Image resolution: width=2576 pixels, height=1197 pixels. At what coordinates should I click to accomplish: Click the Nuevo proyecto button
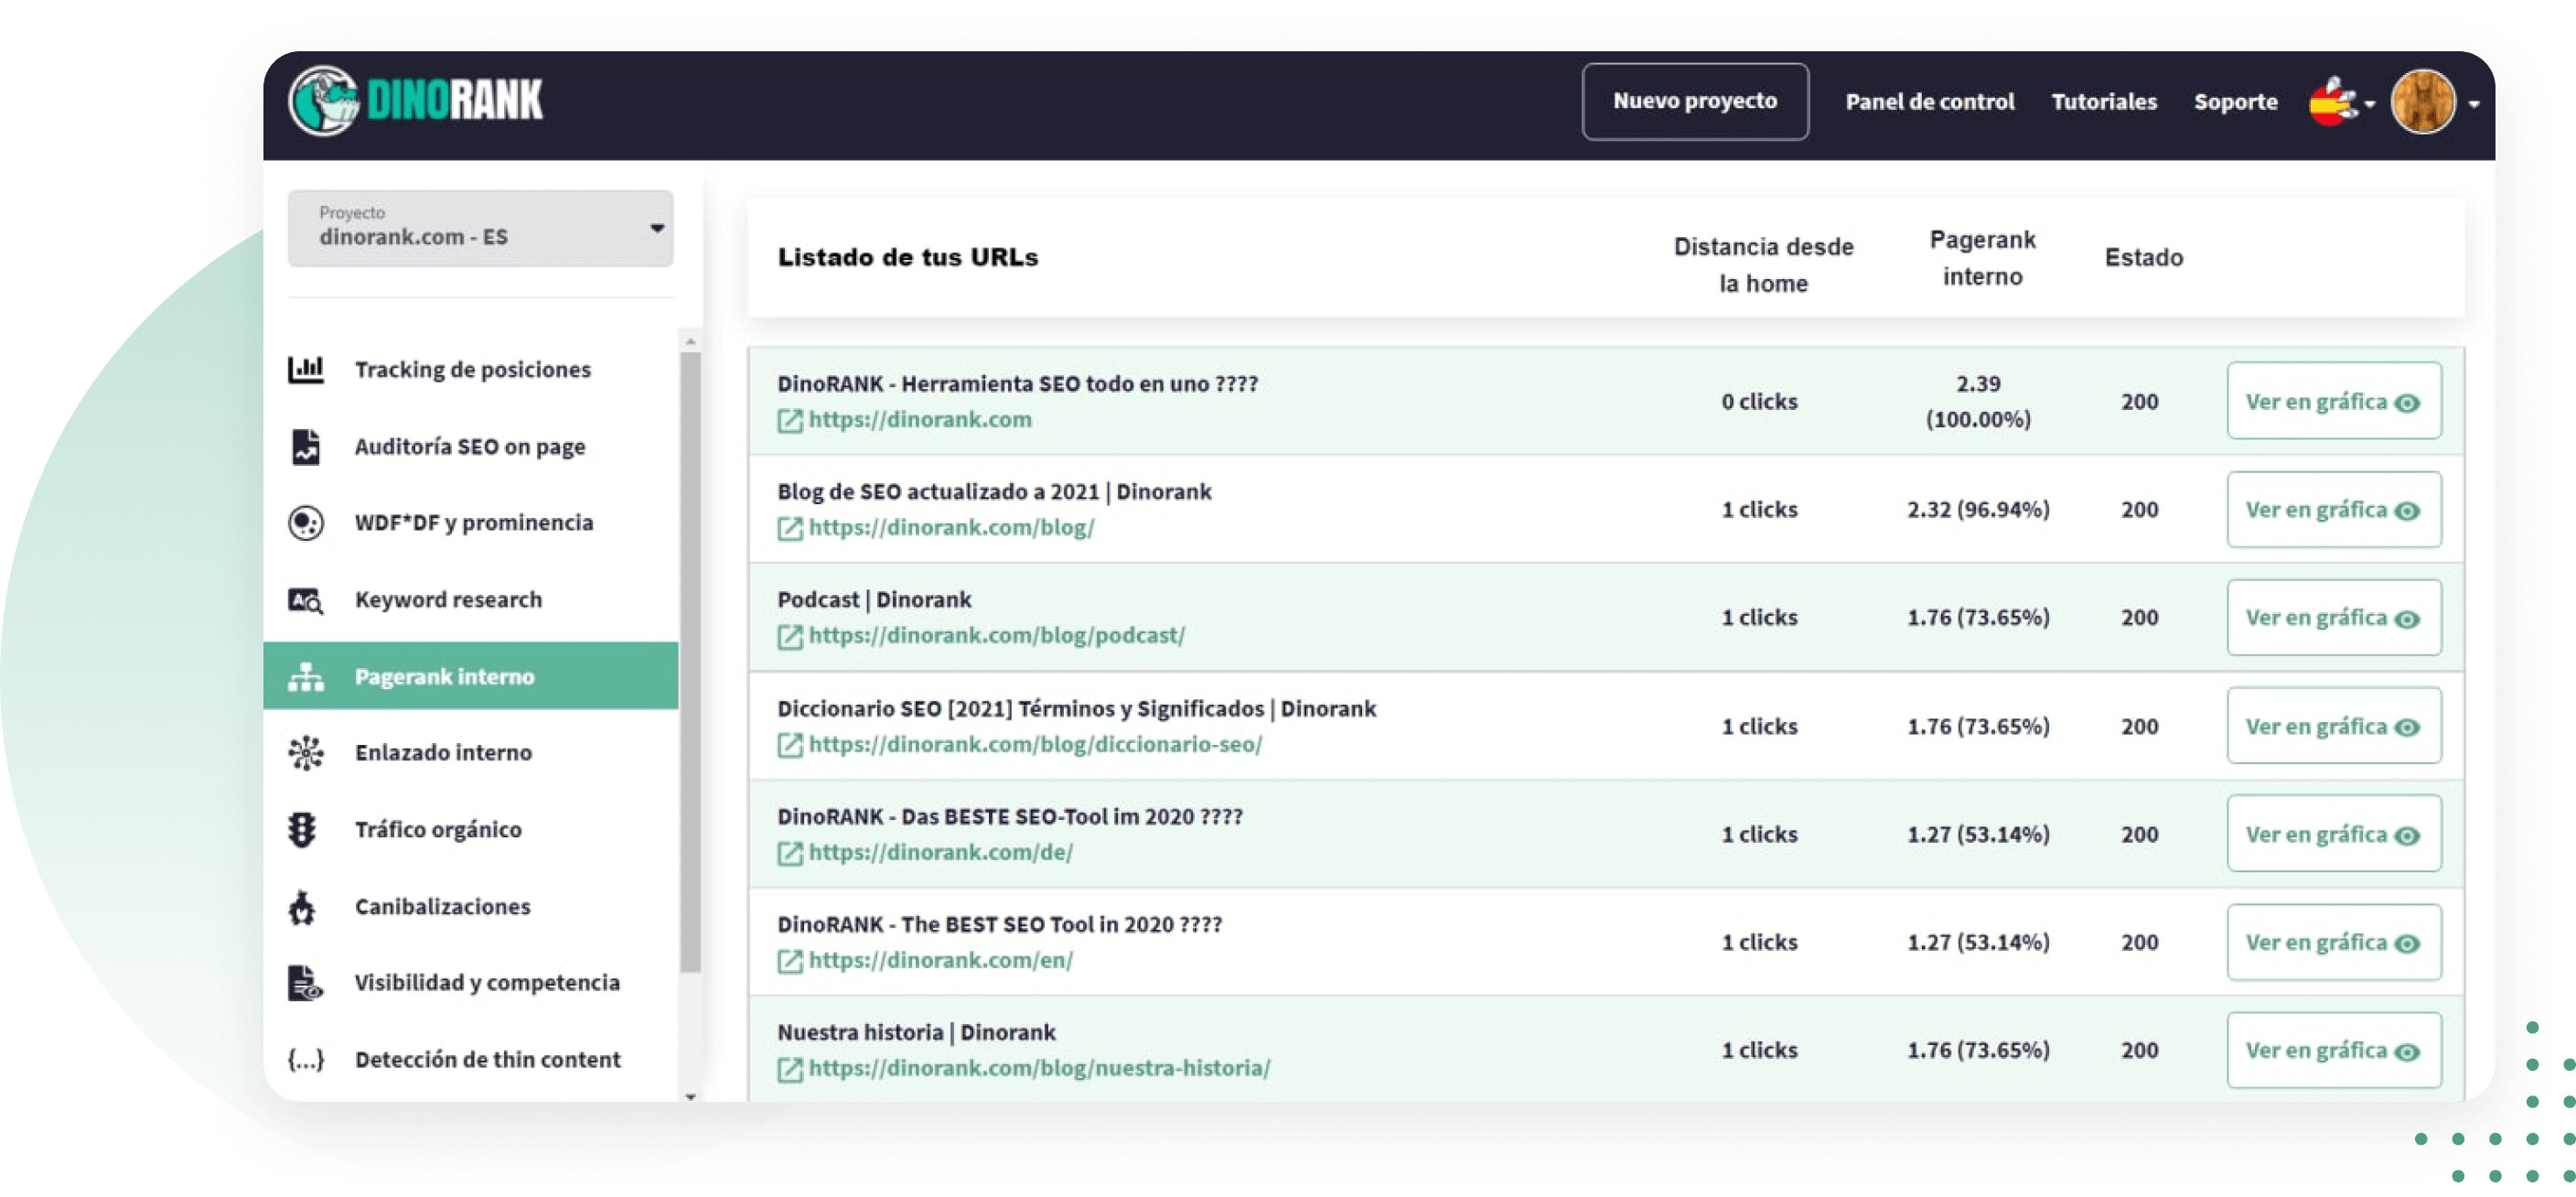1695,101
